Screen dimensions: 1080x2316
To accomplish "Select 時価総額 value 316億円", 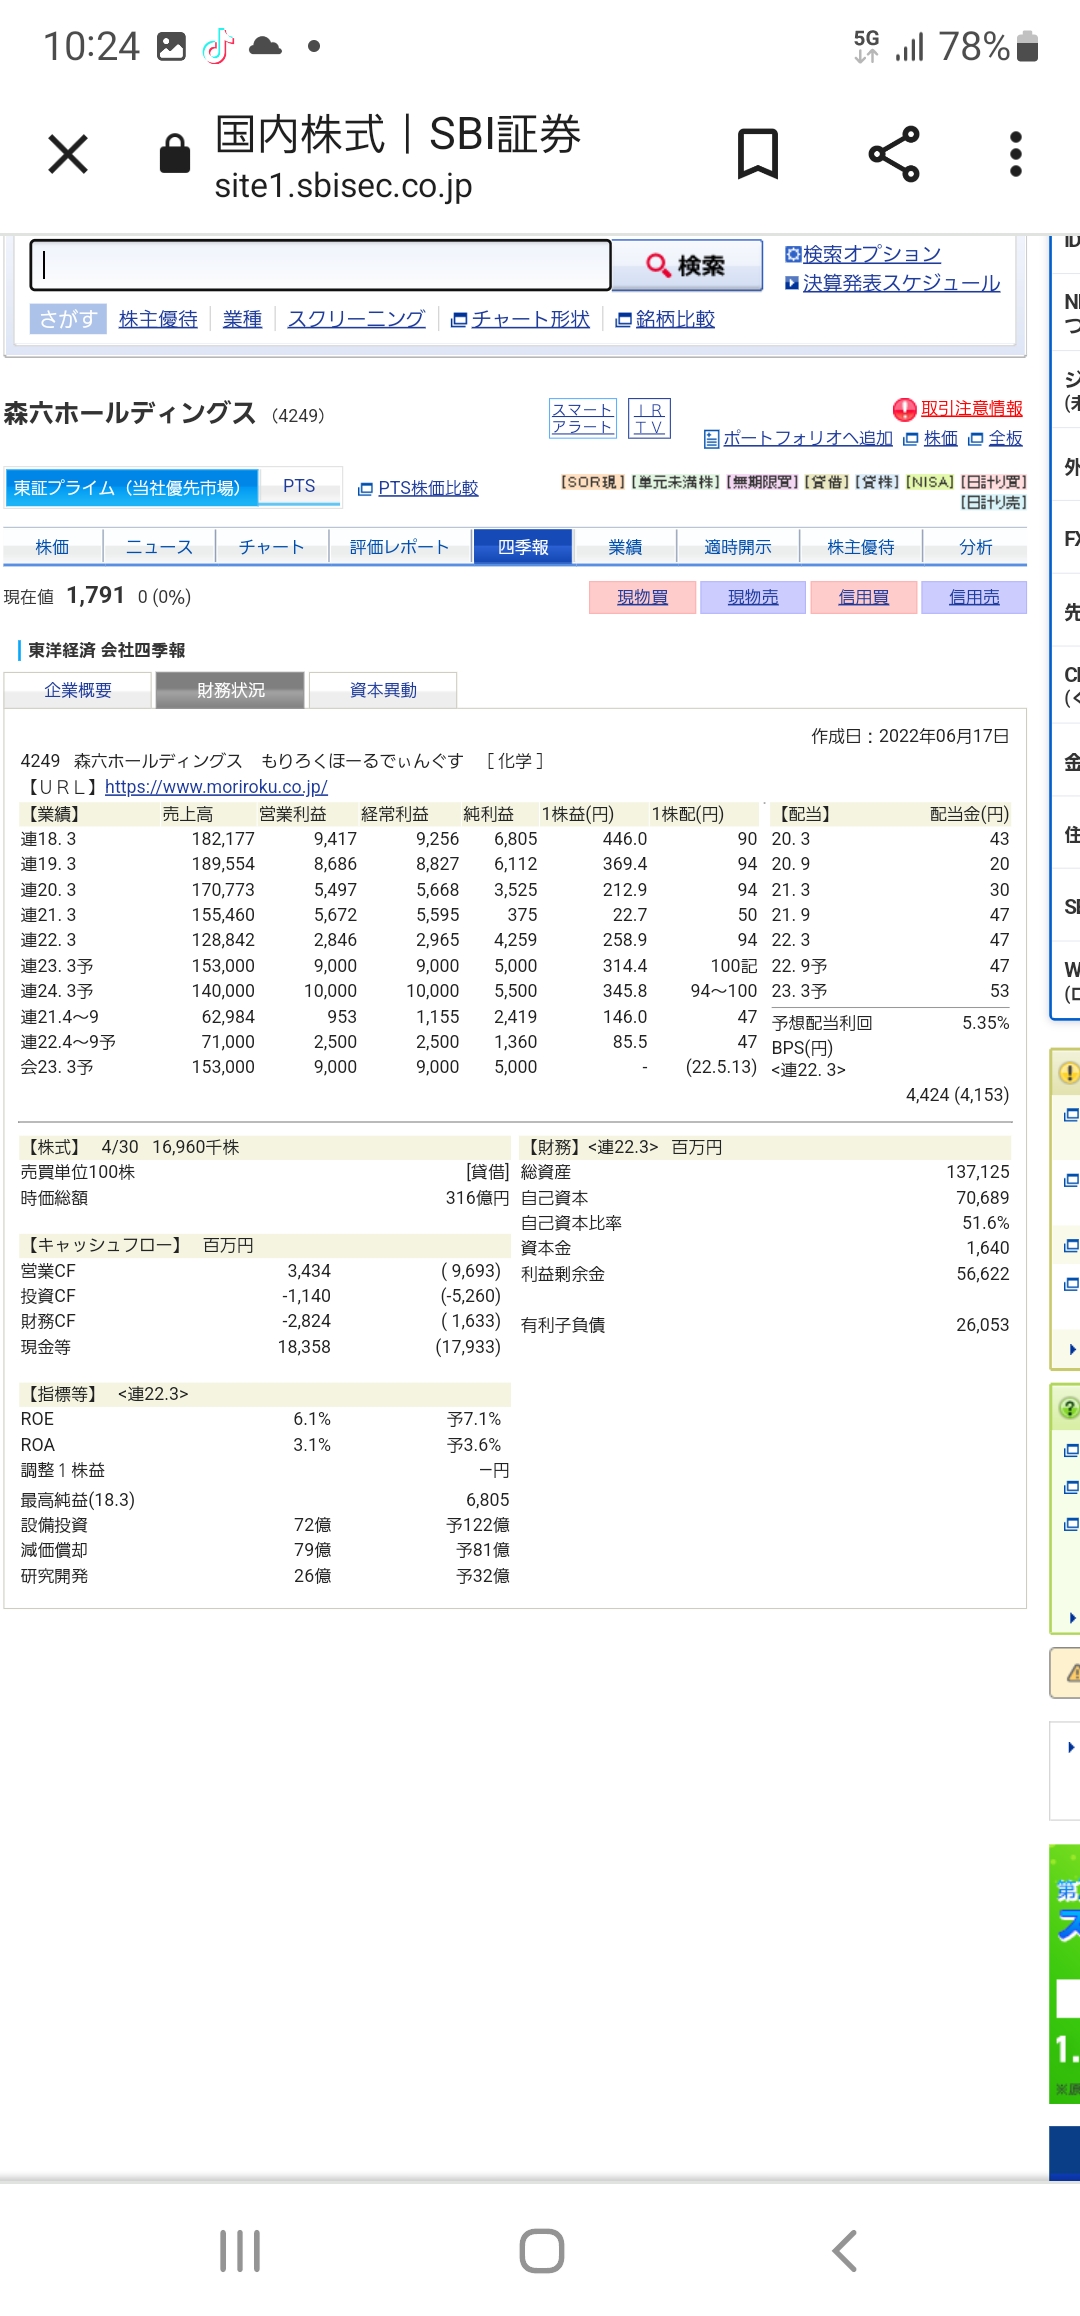I will pos(477,1198).
